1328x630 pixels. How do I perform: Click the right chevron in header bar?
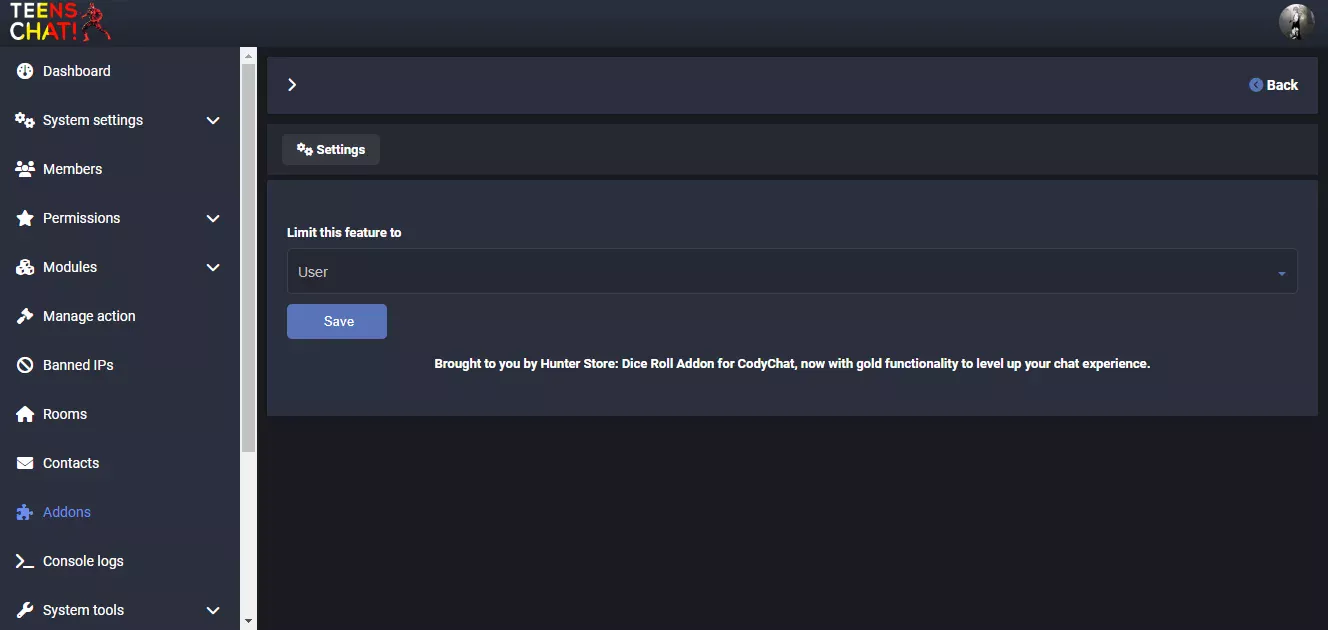(x=292, y=85)
